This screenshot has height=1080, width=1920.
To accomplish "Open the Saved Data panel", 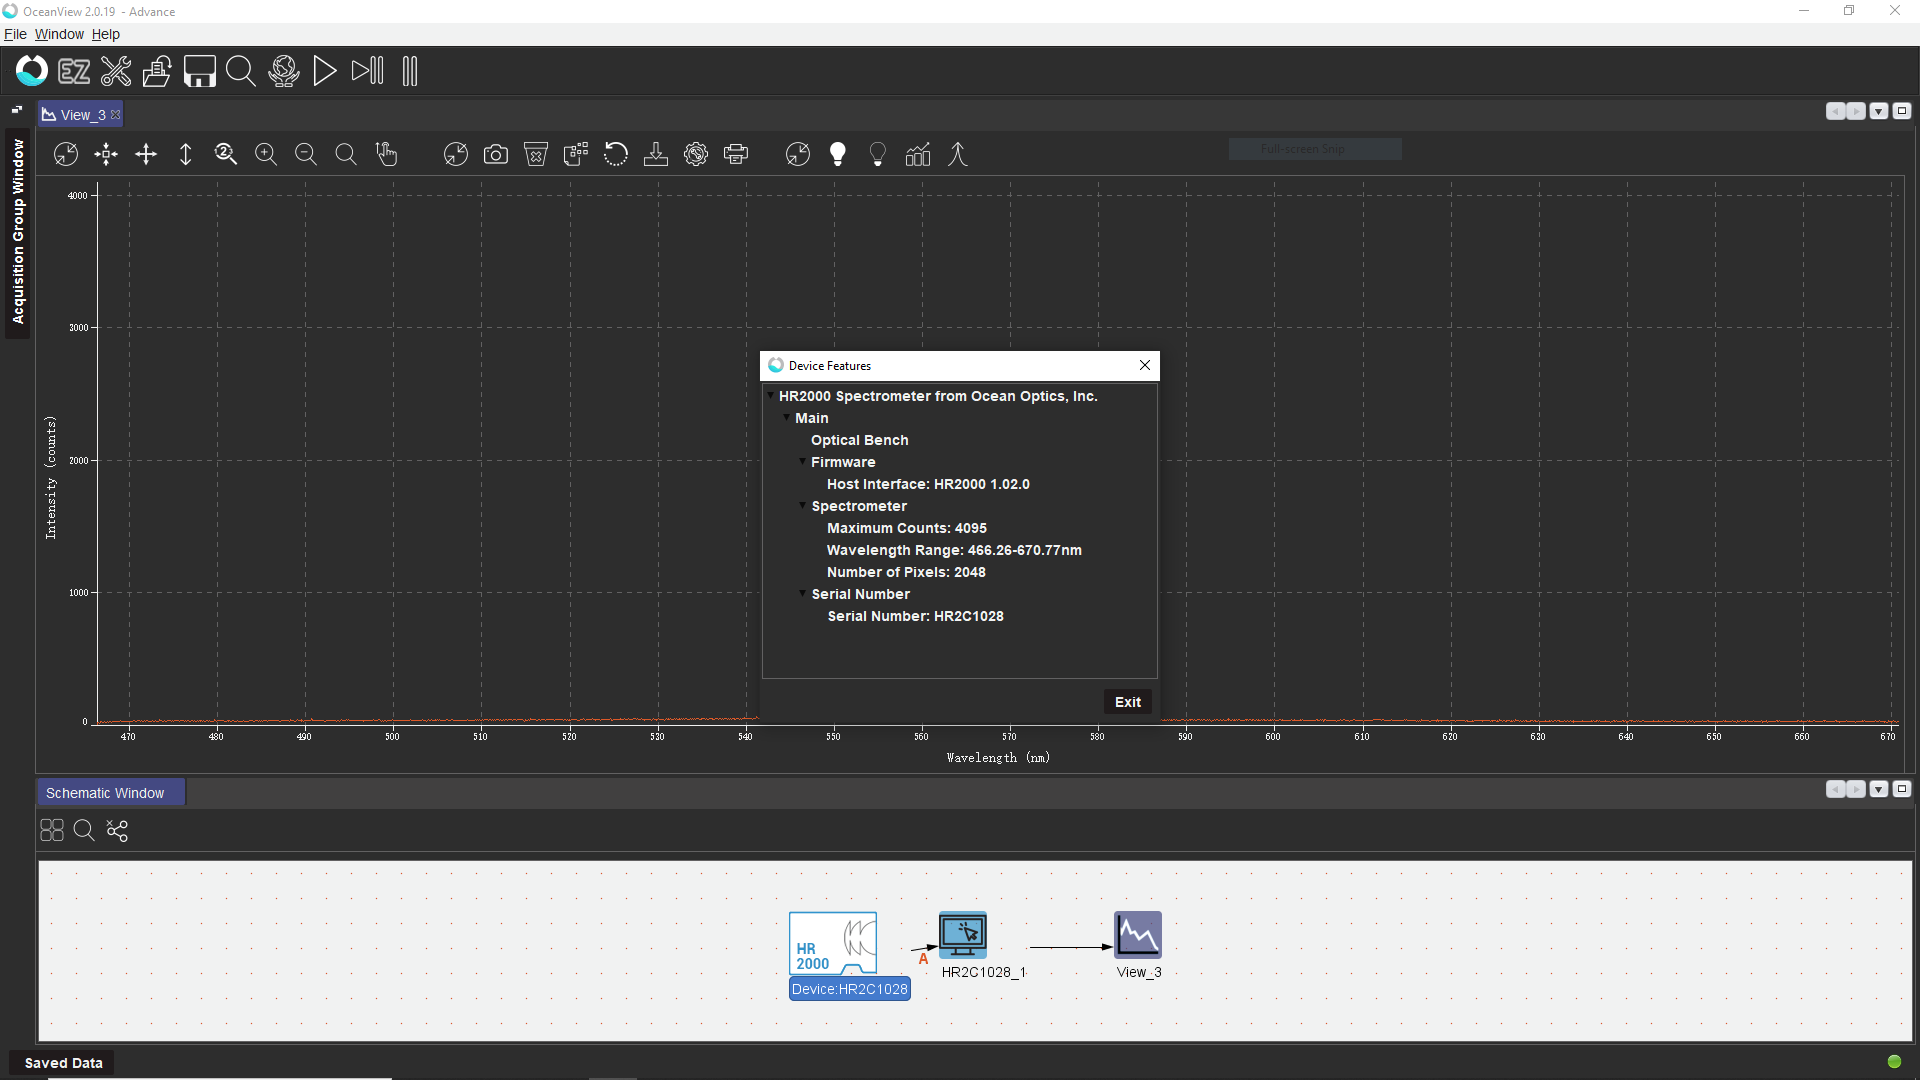I will 63,1063.
